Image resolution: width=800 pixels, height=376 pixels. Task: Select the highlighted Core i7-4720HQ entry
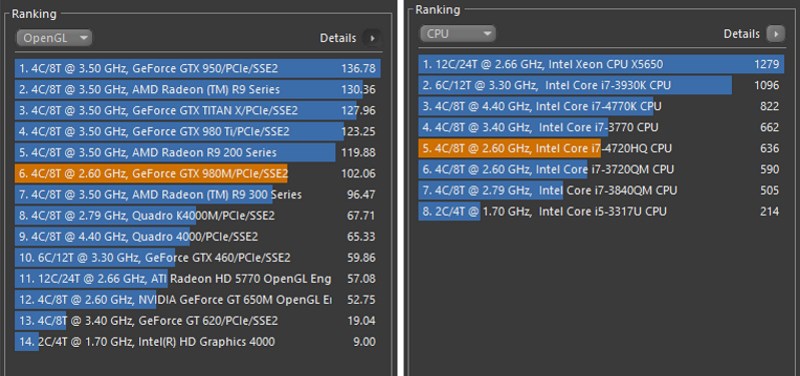click(x=602, y=148)
